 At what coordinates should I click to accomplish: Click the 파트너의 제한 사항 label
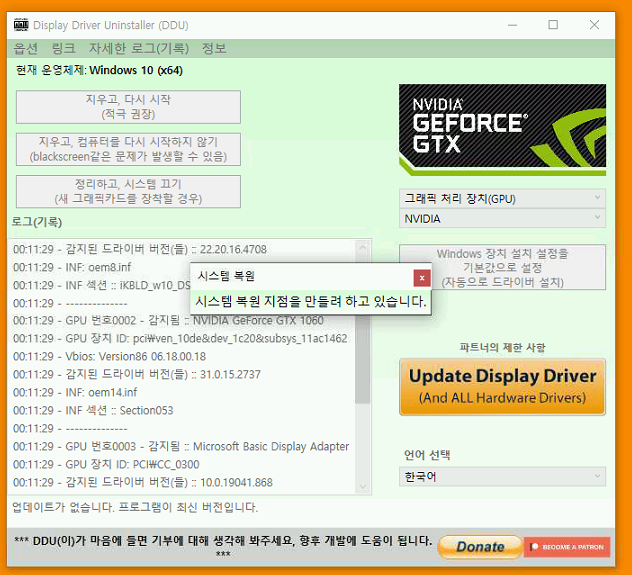coord(502,347)
